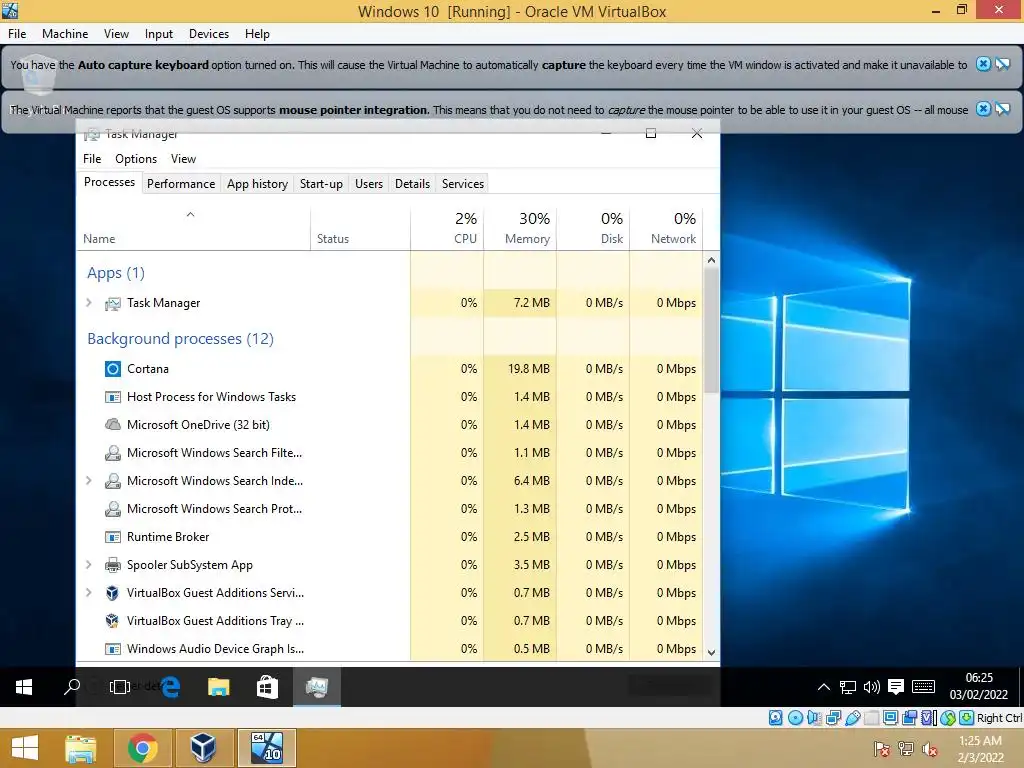Open Task Manager's File menu
The image size is (1024, 768).
92,159
